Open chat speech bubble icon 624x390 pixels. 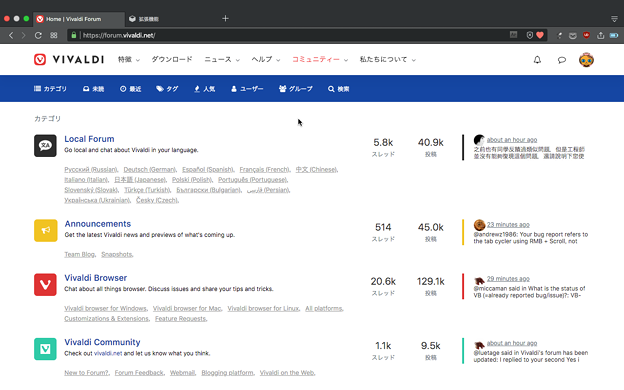(x=562, y=60)
